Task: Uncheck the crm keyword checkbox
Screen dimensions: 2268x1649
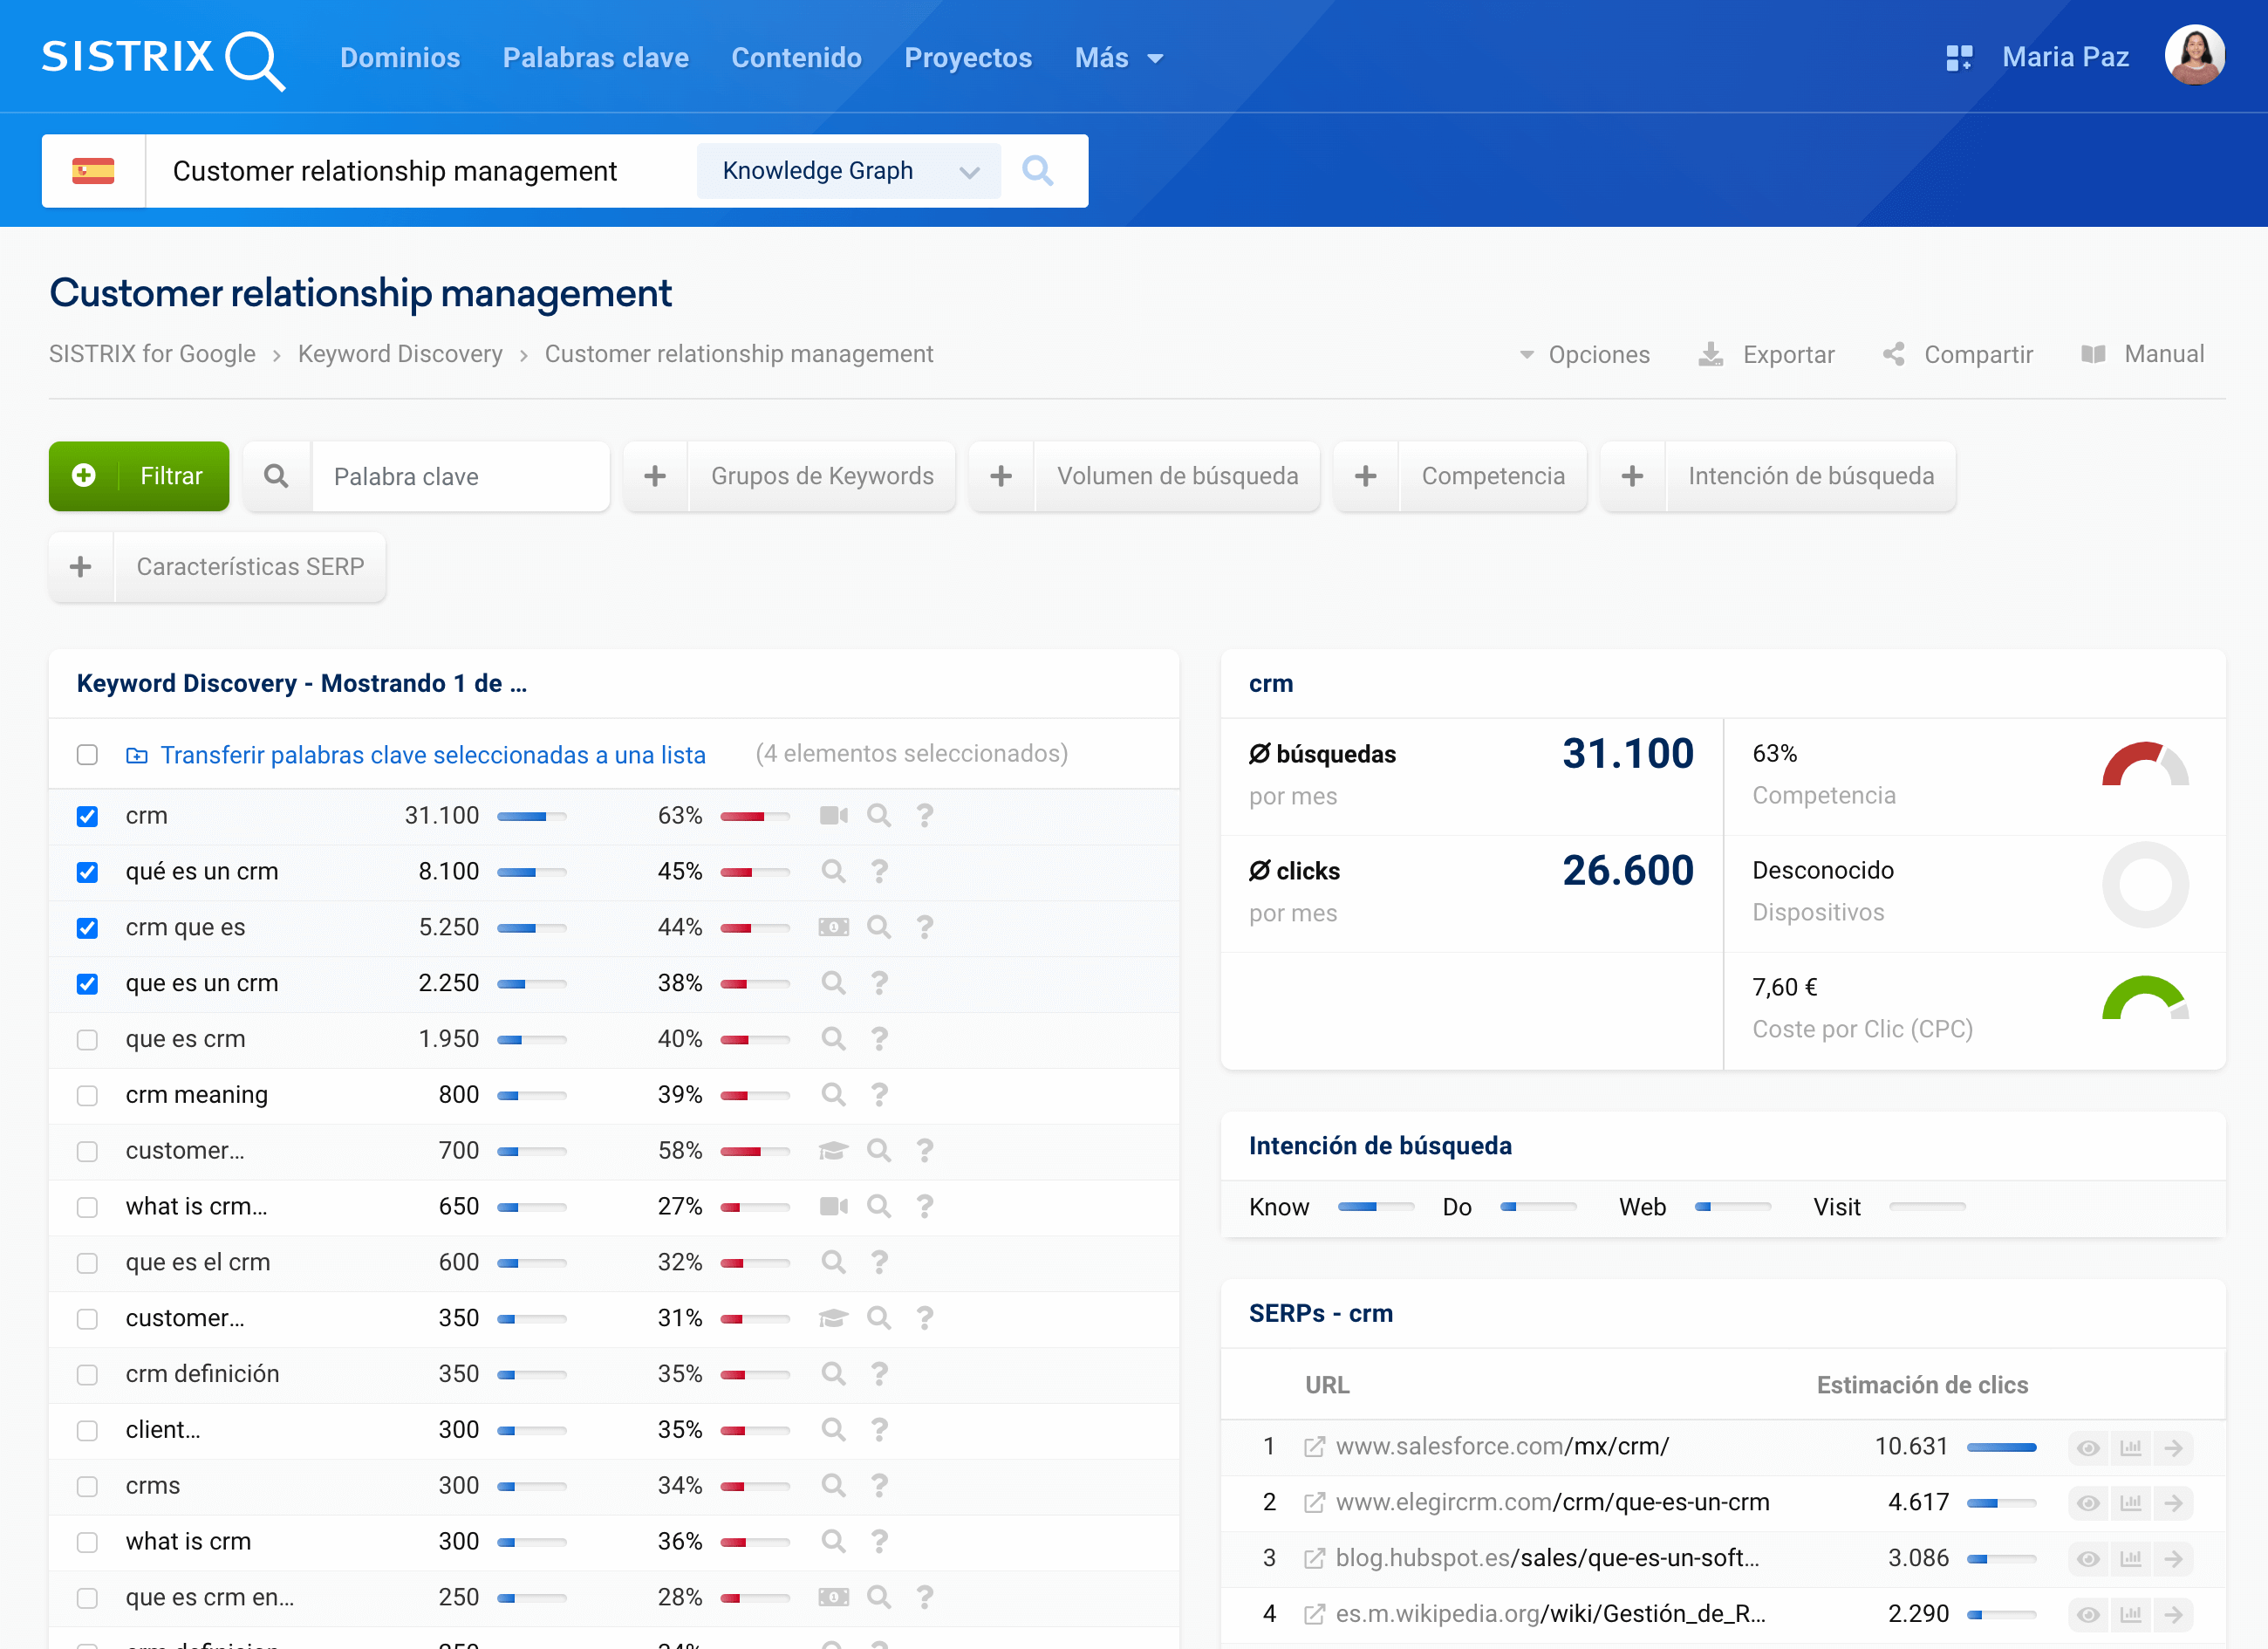Action: coord(87,816)
